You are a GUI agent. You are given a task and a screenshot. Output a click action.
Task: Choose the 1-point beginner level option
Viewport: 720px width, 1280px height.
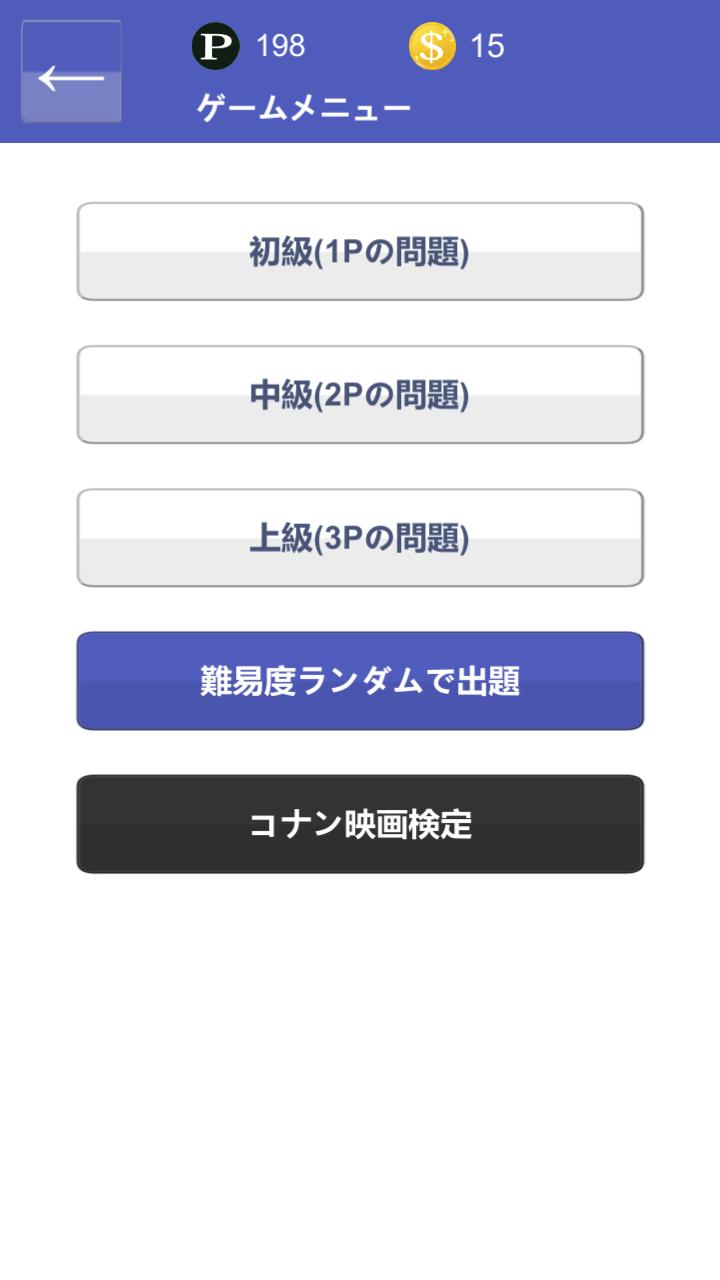coord(360,251)
